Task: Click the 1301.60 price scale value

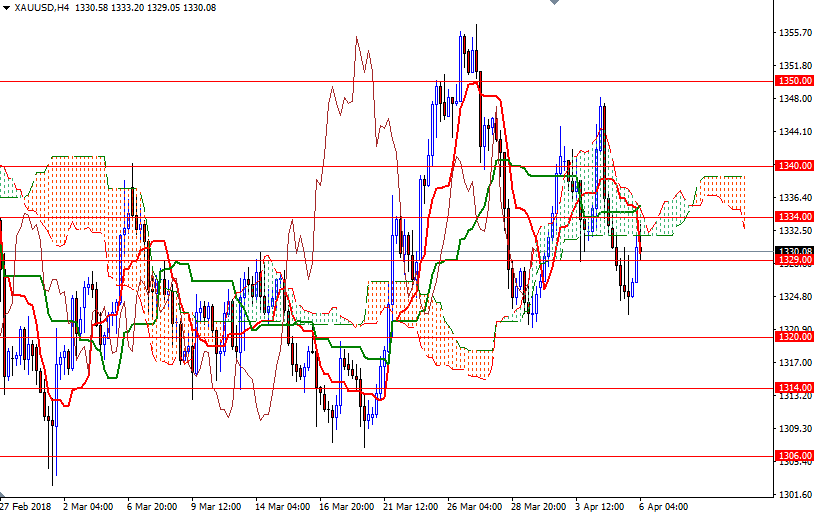Action: pos(795,494)
